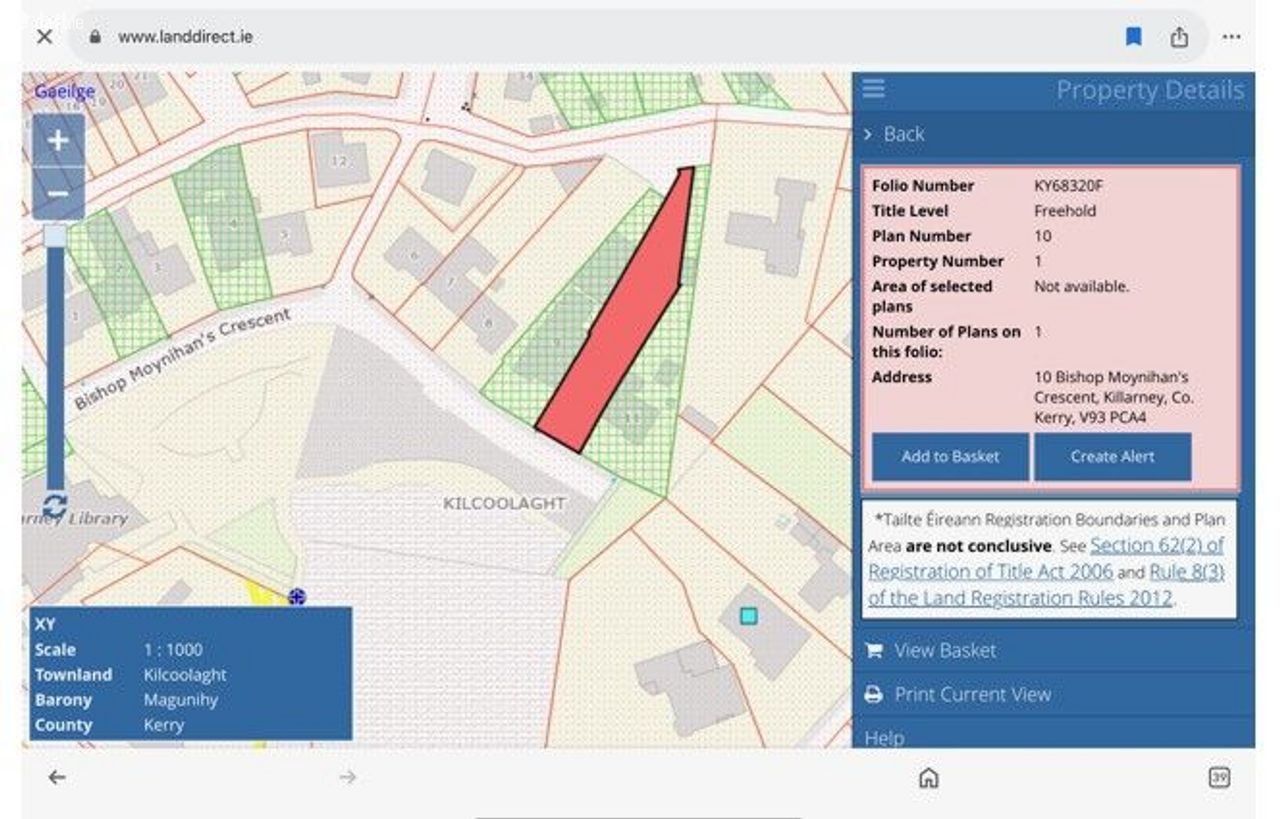Add folio KY68320F to basket
The image size is (1280, 819).
coord(950,457)
